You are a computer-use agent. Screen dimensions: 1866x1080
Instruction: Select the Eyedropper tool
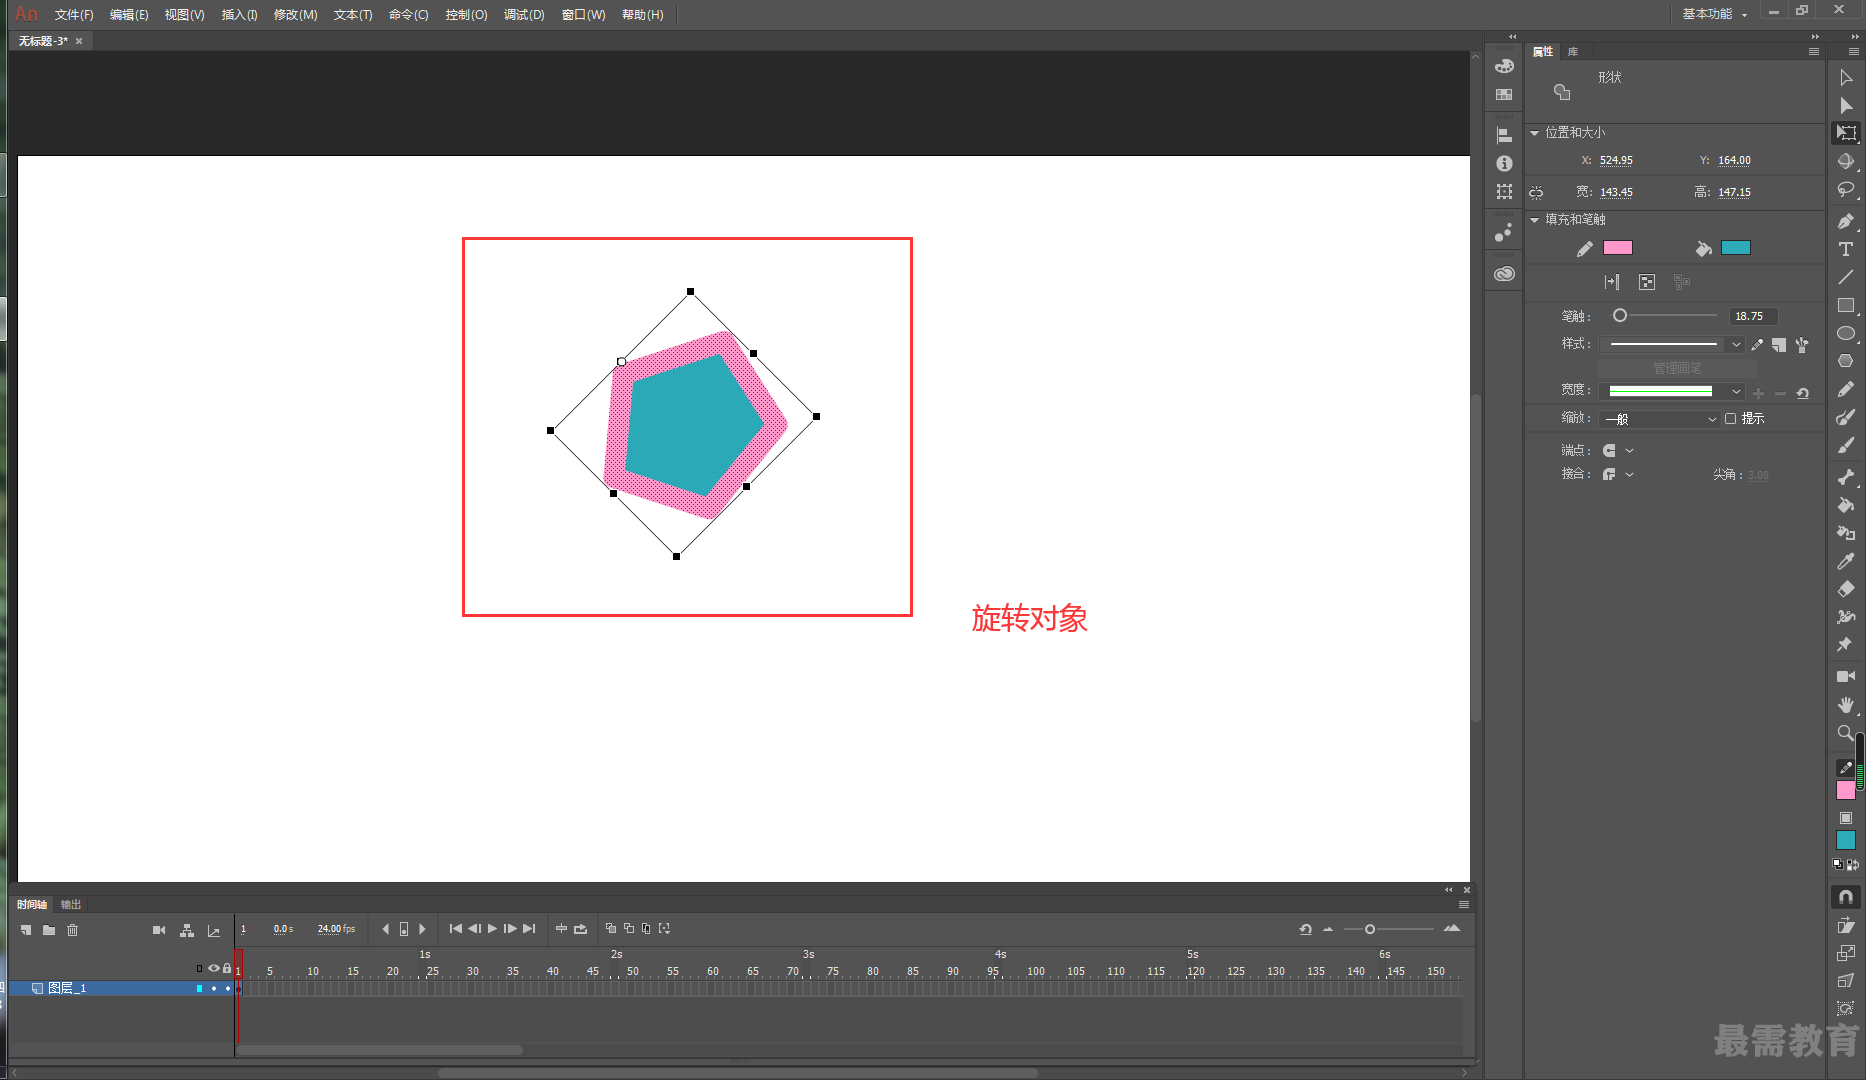point(1846,561)
